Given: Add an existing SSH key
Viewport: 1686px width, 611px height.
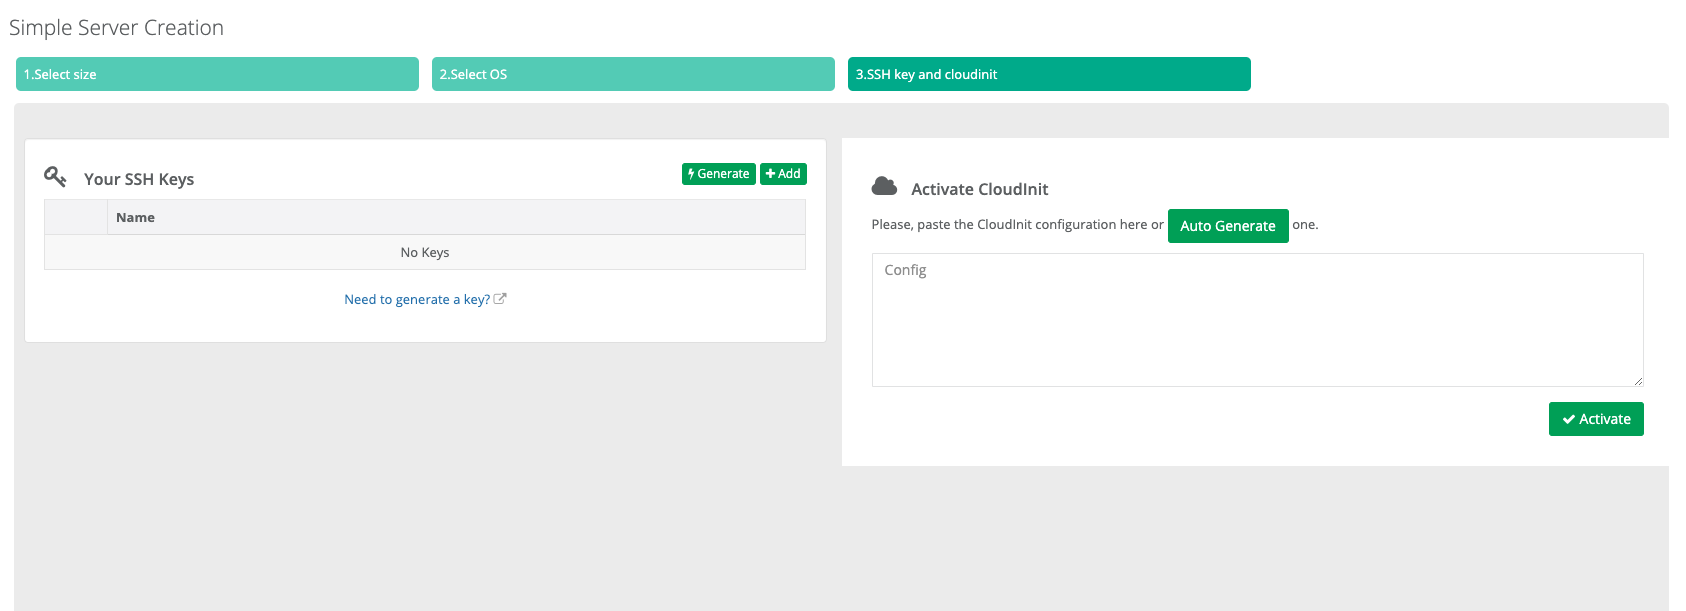Looking at the screenshot, I should click(783, 174).
